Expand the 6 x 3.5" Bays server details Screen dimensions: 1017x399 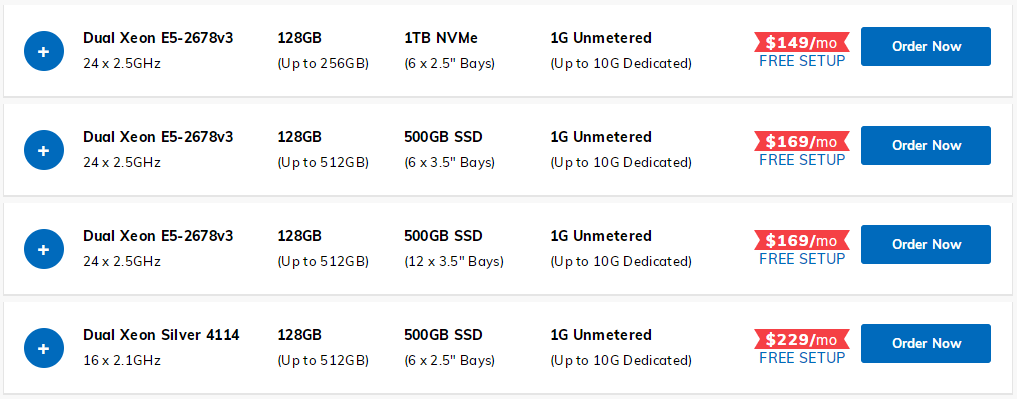[x=43, y=150]
